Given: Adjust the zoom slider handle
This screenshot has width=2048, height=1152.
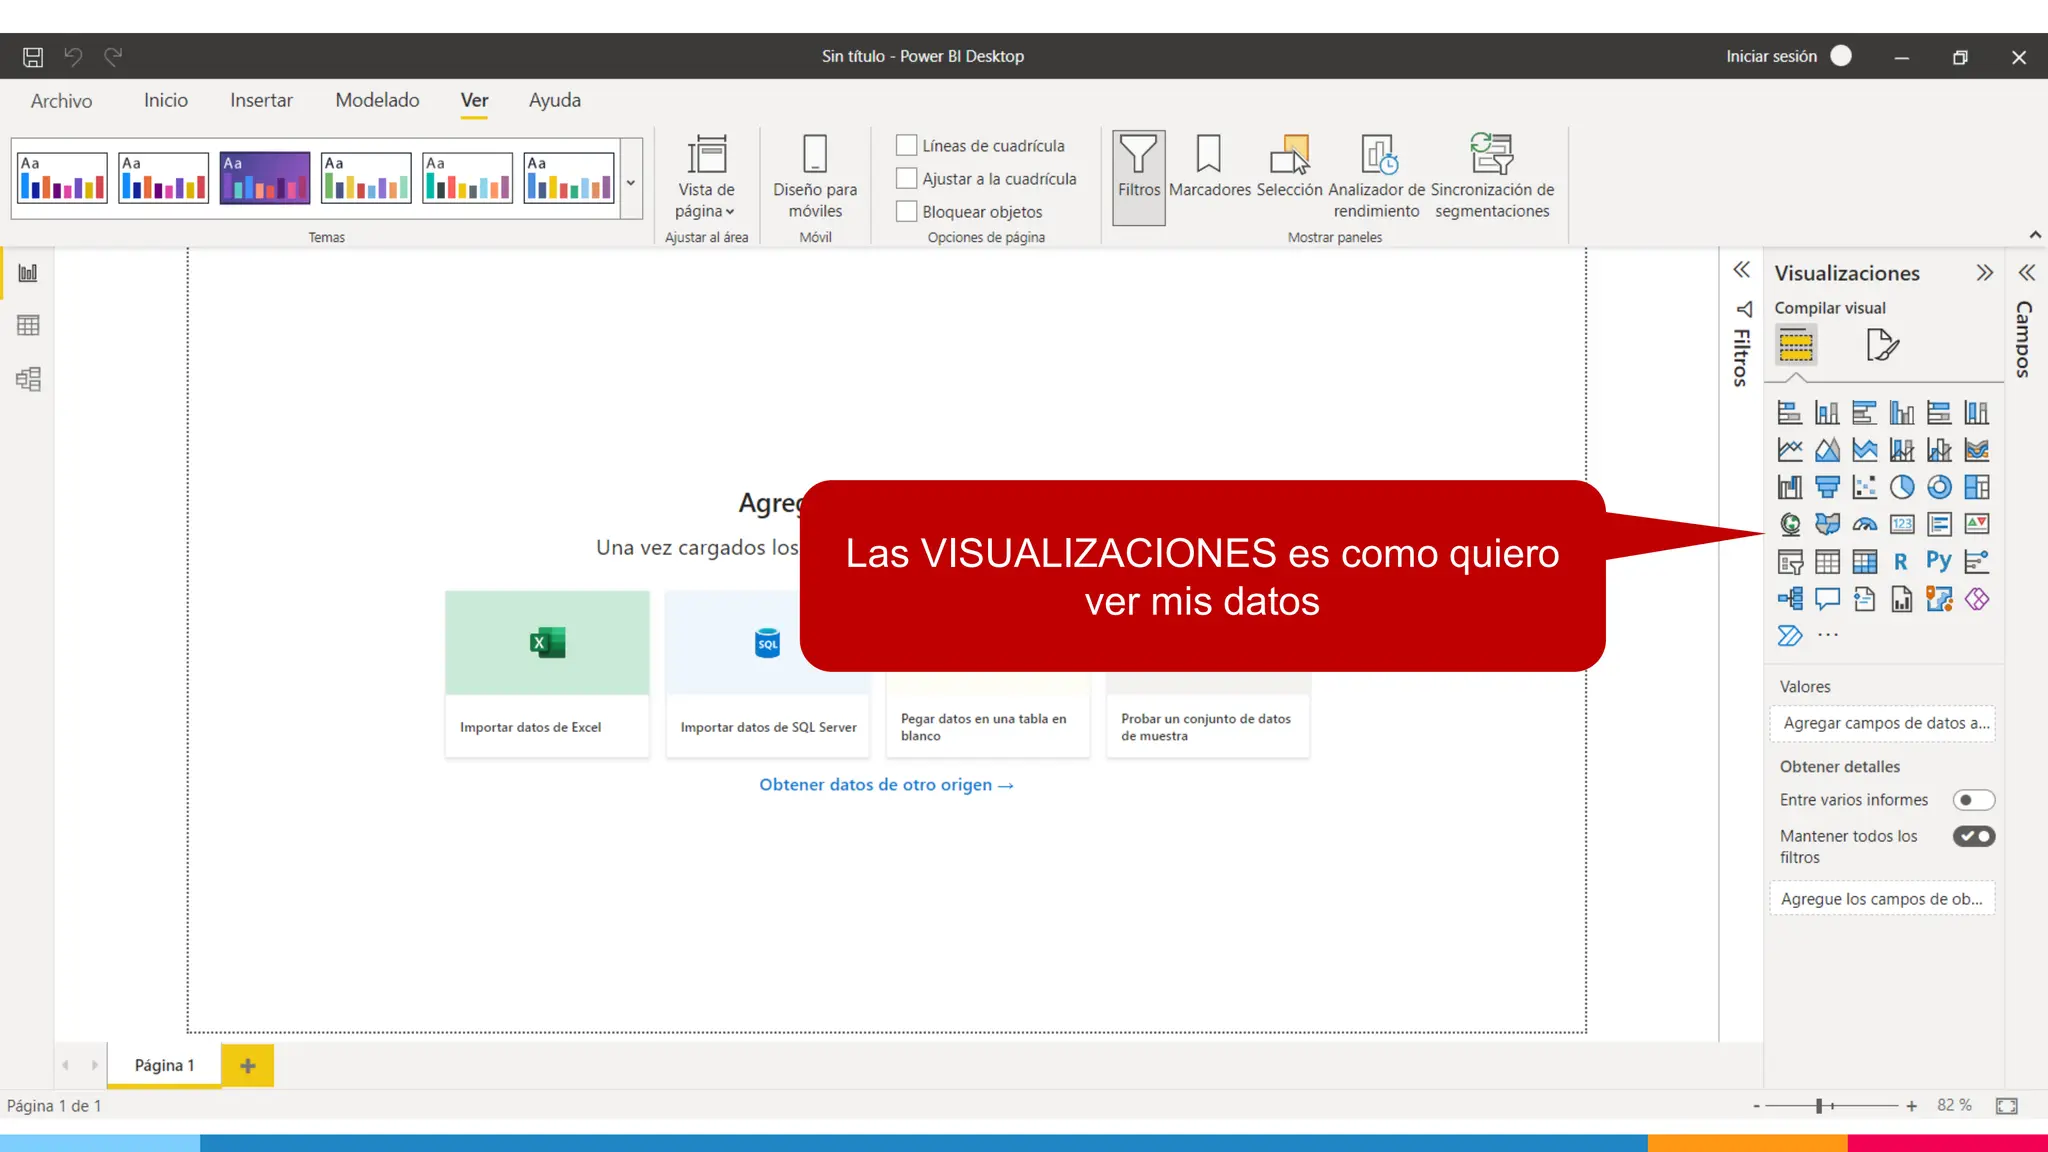Looking at the screenshot, I should [x=1819, y=1106].
